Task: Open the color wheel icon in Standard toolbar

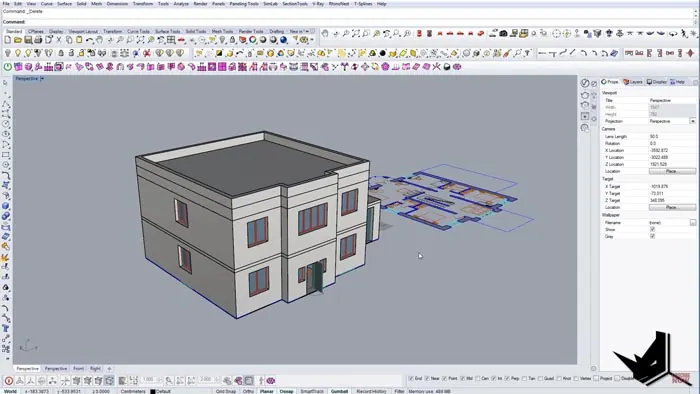Action: 253,40
